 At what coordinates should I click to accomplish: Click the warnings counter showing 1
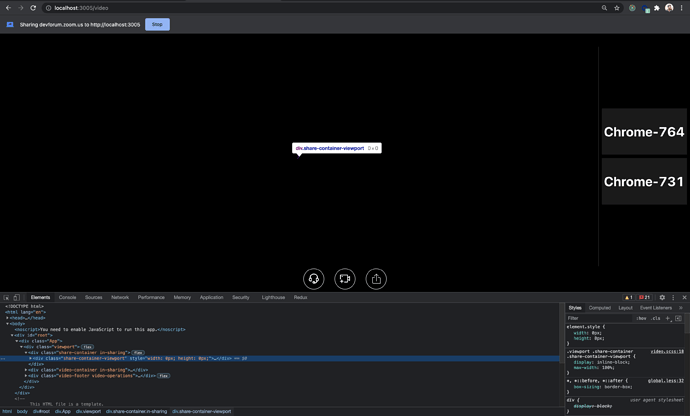click(628, 298)
